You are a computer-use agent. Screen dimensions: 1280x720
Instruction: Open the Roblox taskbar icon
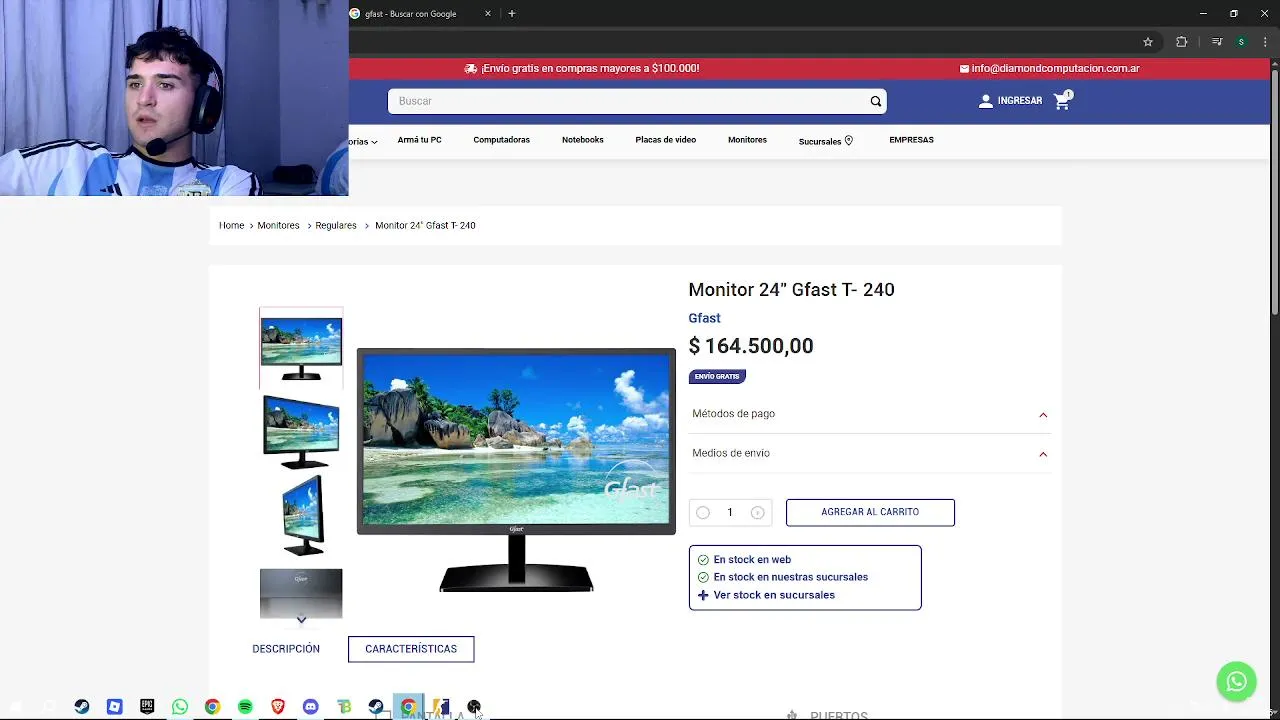pyautogui.click(x=114, y=707)
